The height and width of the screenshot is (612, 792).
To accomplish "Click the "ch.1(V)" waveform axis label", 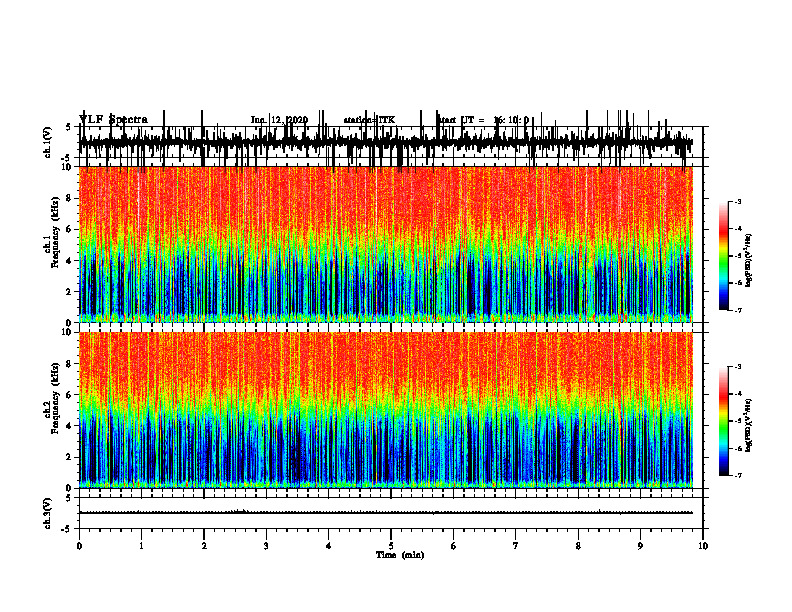I will coord(48,142).
